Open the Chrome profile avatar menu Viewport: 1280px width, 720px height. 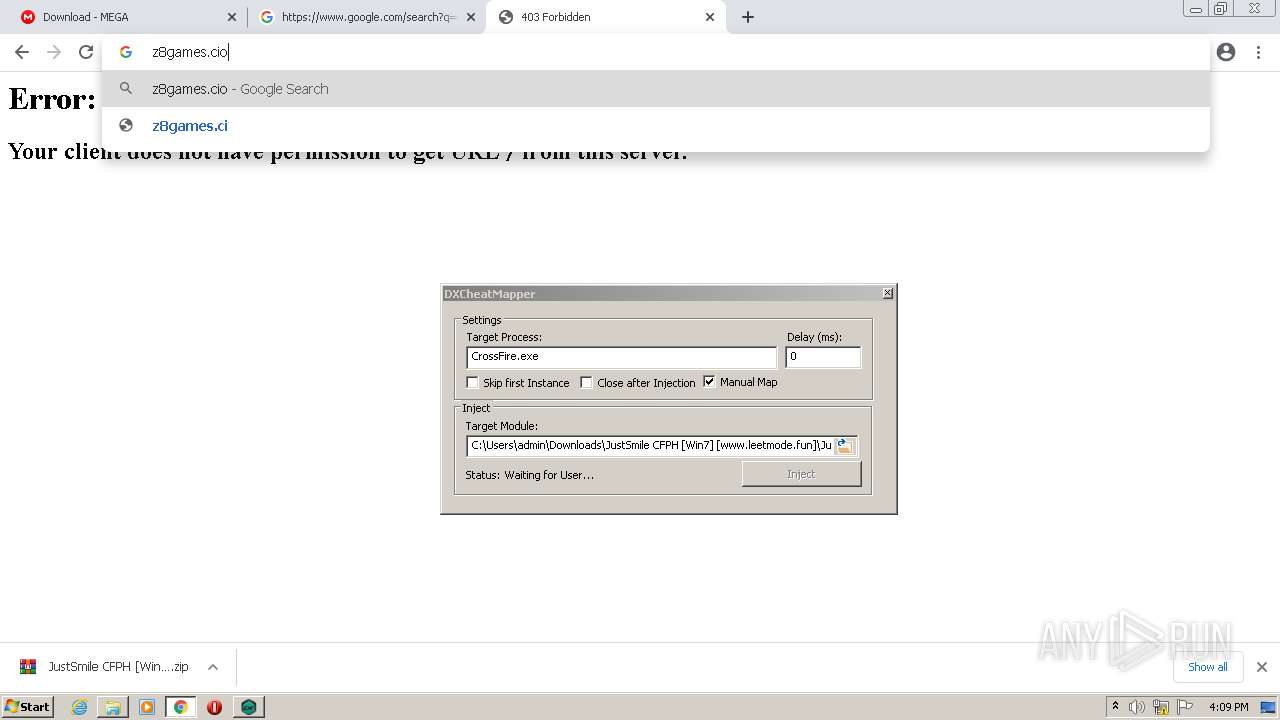tap(1226, 52)
